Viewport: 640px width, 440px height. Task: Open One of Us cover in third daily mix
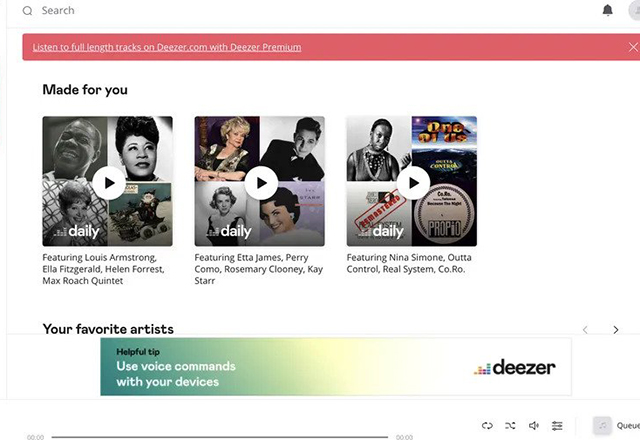[444, 149]
